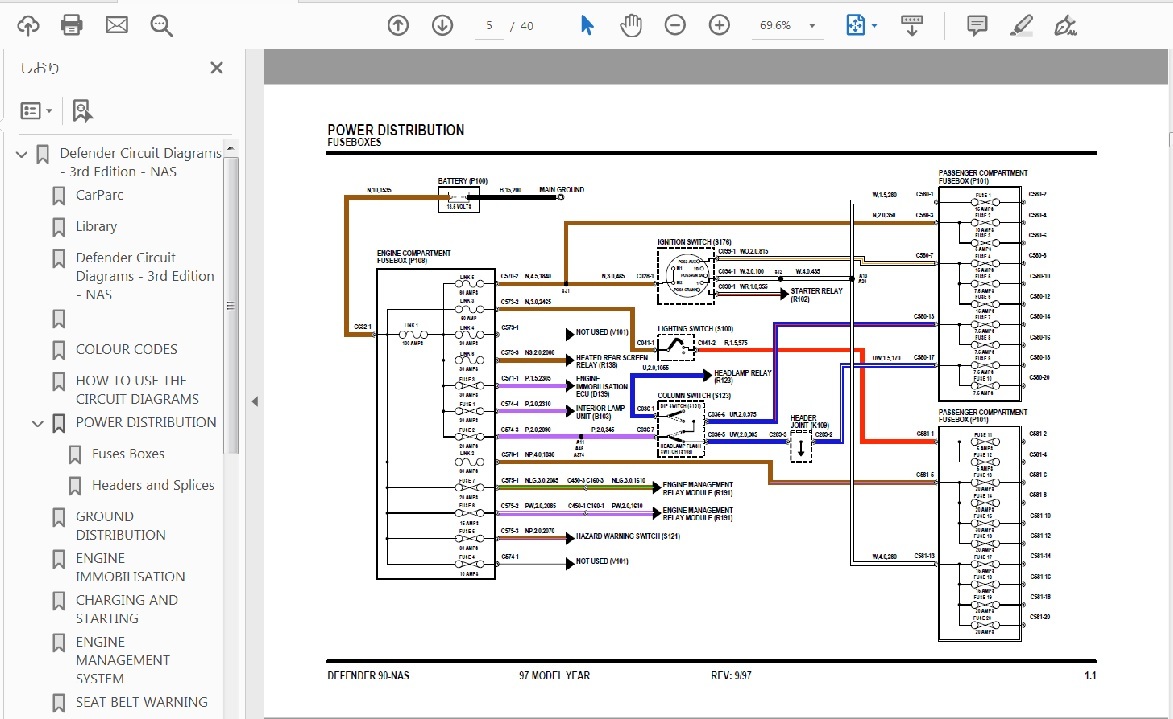Click the unnamed blank bookmark icon
The width and height of the screenshot is (1173, 719).
coord(58,319)
